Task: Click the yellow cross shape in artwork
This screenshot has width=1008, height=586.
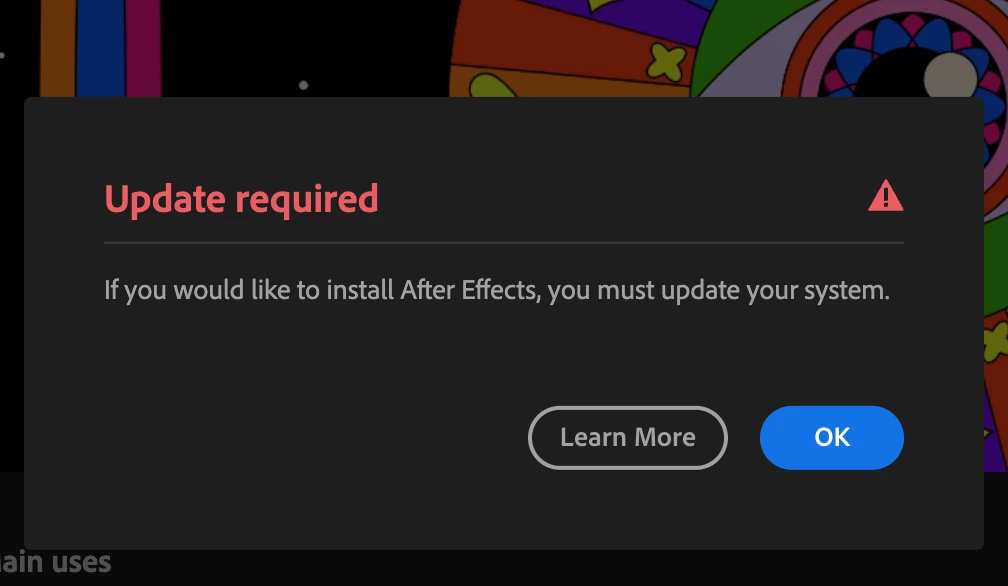Action: 665,62
